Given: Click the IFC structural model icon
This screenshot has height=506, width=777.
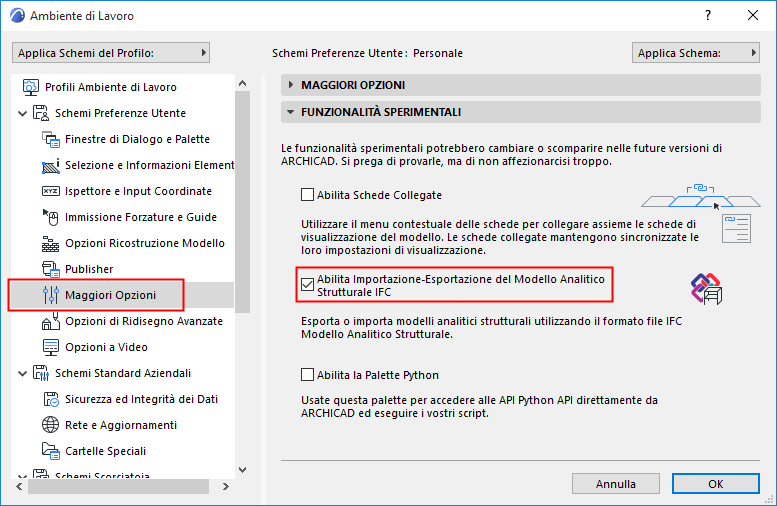Looking at the screenshot, I should coord(707,288).
